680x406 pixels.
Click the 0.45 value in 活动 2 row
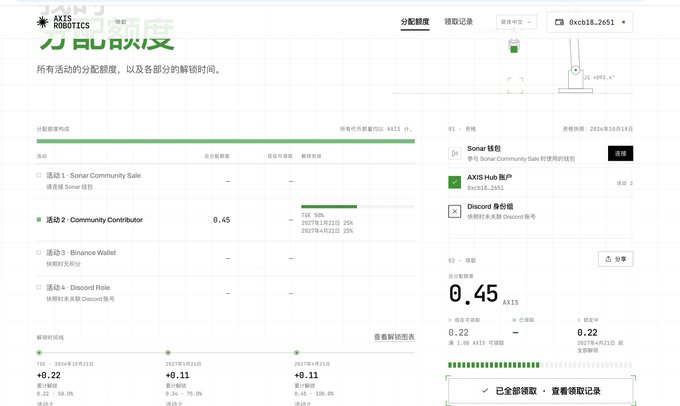(x=221, y=220)
